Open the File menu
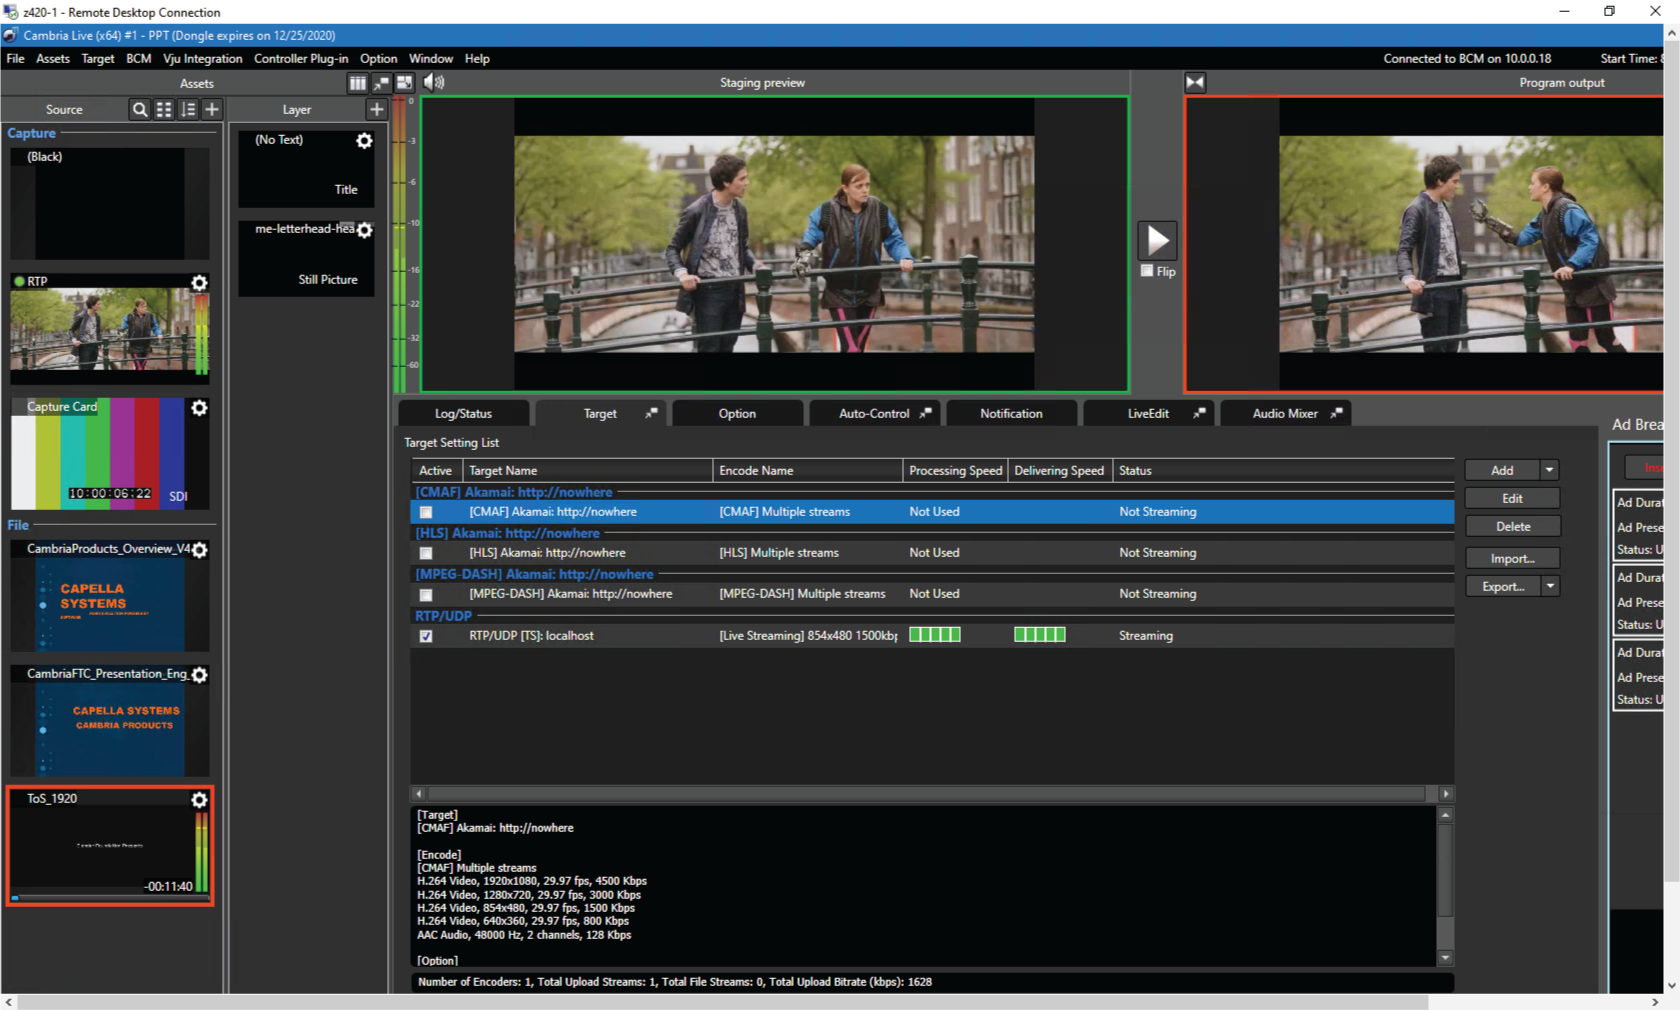 pos(15,58)
